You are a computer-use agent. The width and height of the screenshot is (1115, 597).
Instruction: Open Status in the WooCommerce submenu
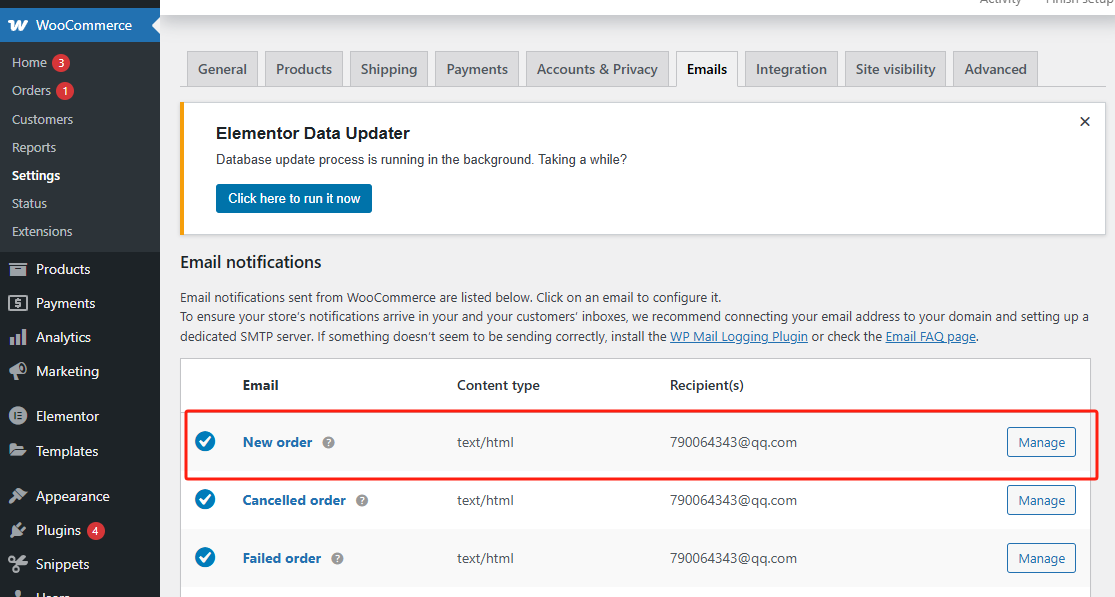pyautogui.click(x=29, y=204)
